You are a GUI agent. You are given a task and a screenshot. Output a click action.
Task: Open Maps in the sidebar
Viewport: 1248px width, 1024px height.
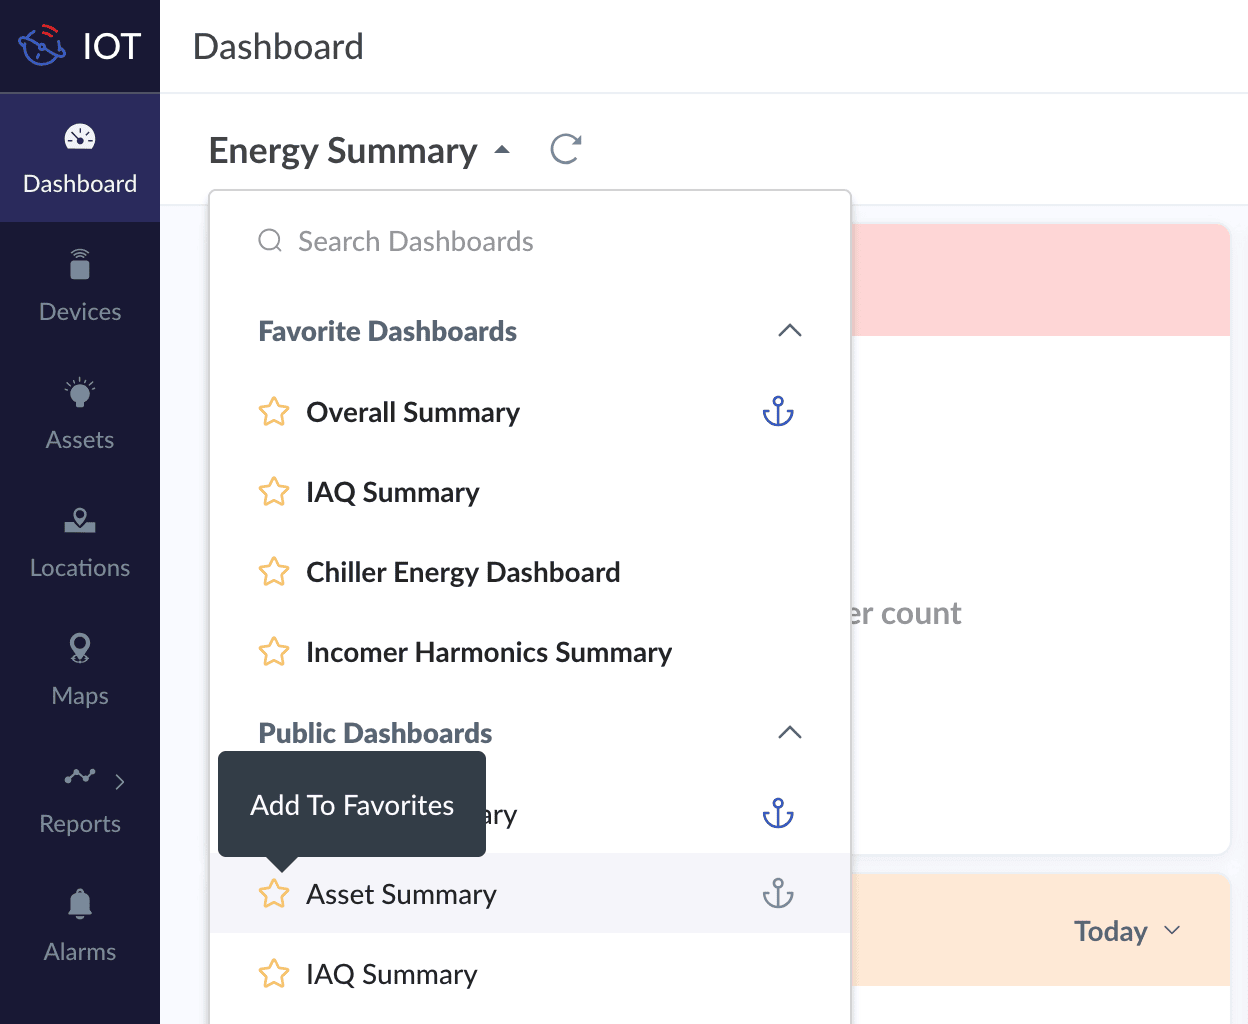[80, 670]
